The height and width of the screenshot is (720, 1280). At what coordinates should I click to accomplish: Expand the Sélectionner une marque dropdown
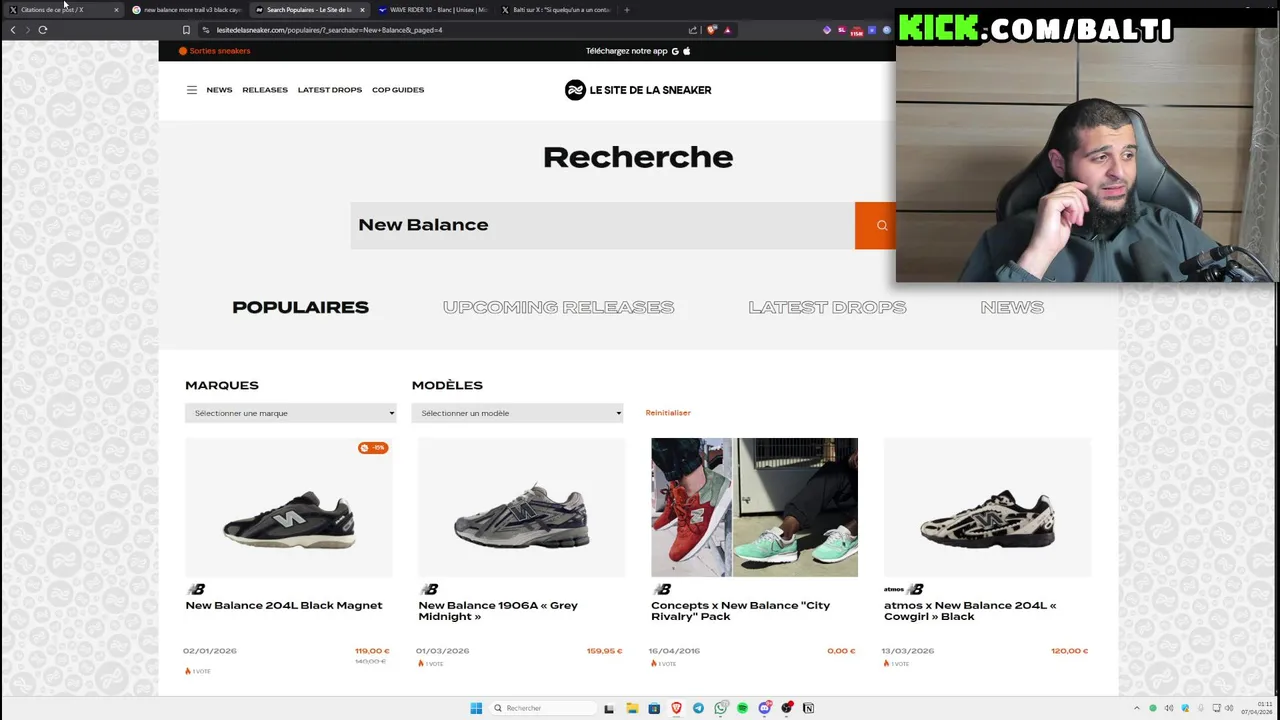pos(291,413)
